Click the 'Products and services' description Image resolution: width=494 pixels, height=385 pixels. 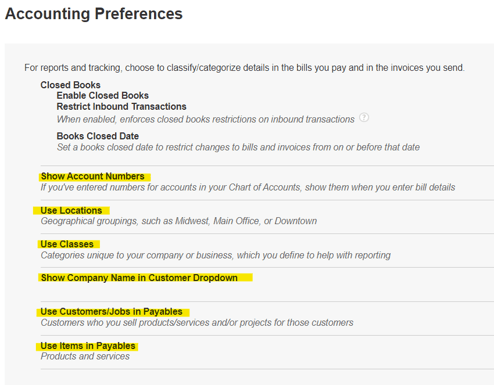coord(85,356)
